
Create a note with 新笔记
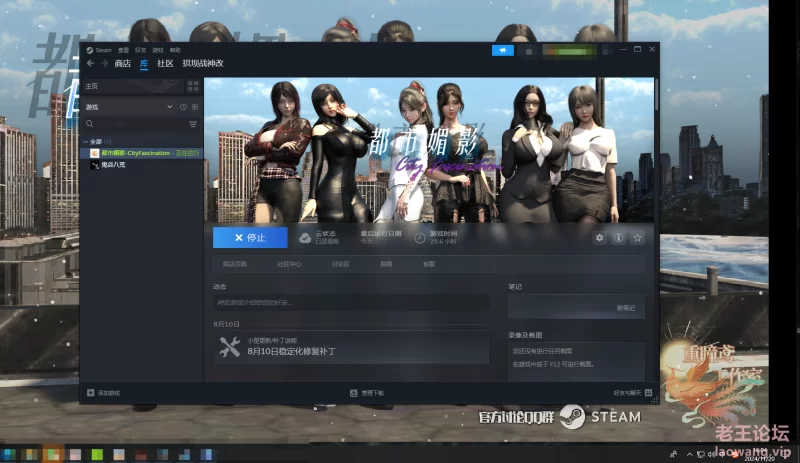point(626,308)
